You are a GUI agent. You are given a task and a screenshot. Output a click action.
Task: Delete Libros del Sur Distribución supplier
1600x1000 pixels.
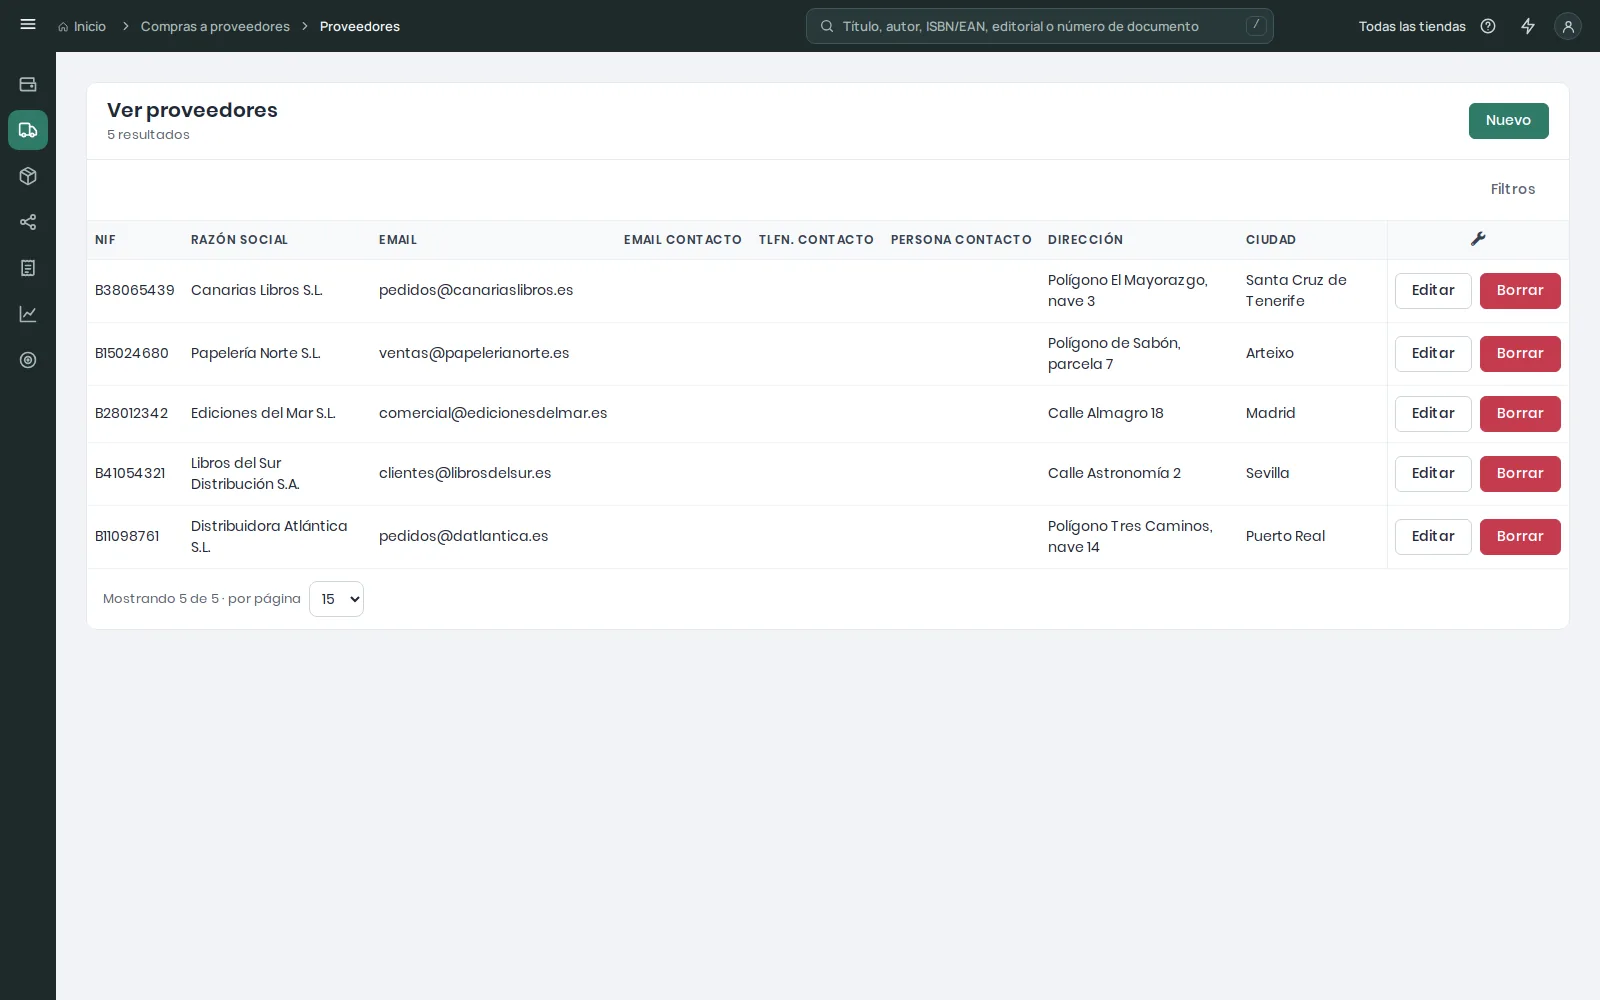tap(1520, 474)
